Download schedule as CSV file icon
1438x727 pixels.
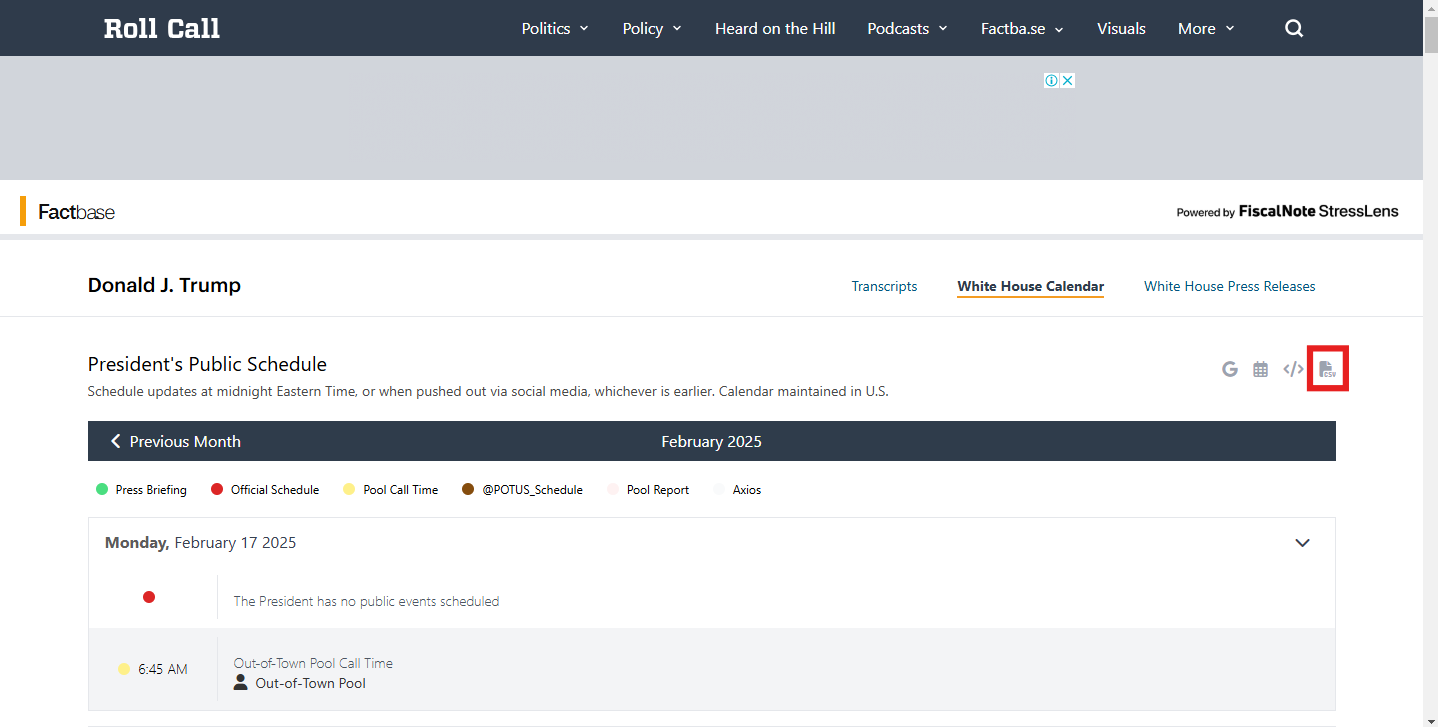[1327, 369]
